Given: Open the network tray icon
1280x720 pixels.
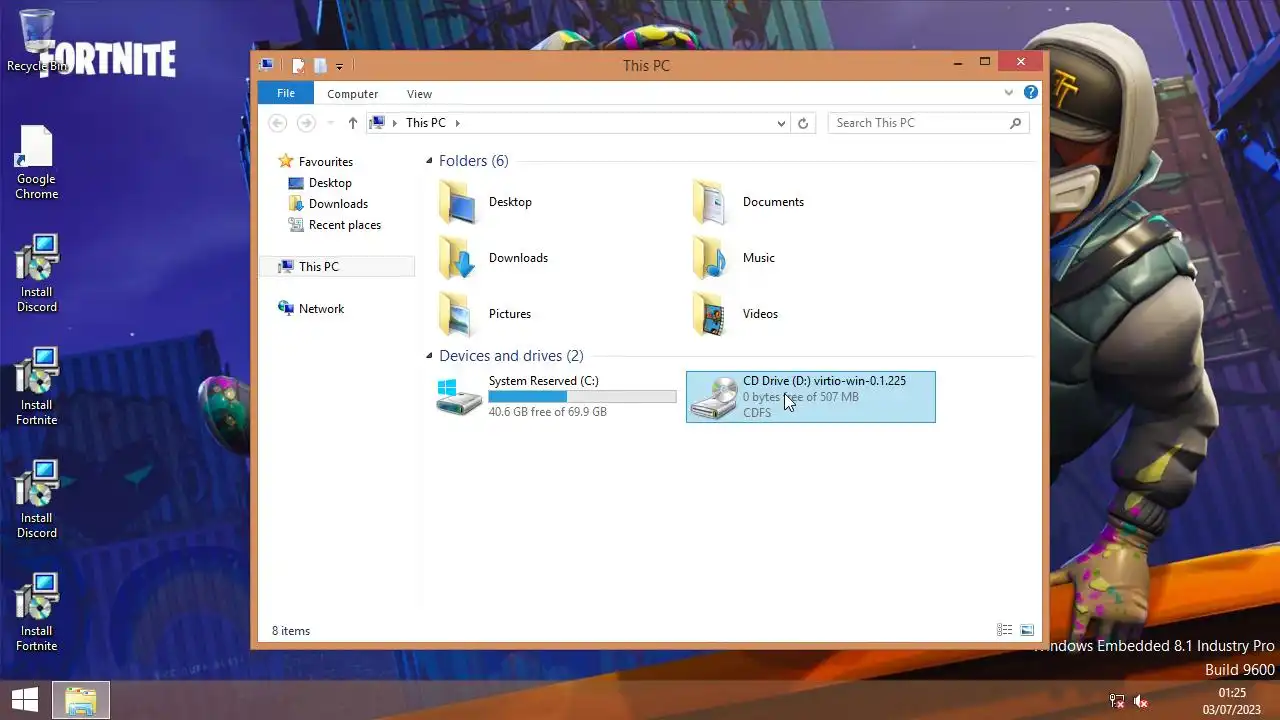Looking at the screenshot, I should pyautogui.click(x=1117, y=702).
